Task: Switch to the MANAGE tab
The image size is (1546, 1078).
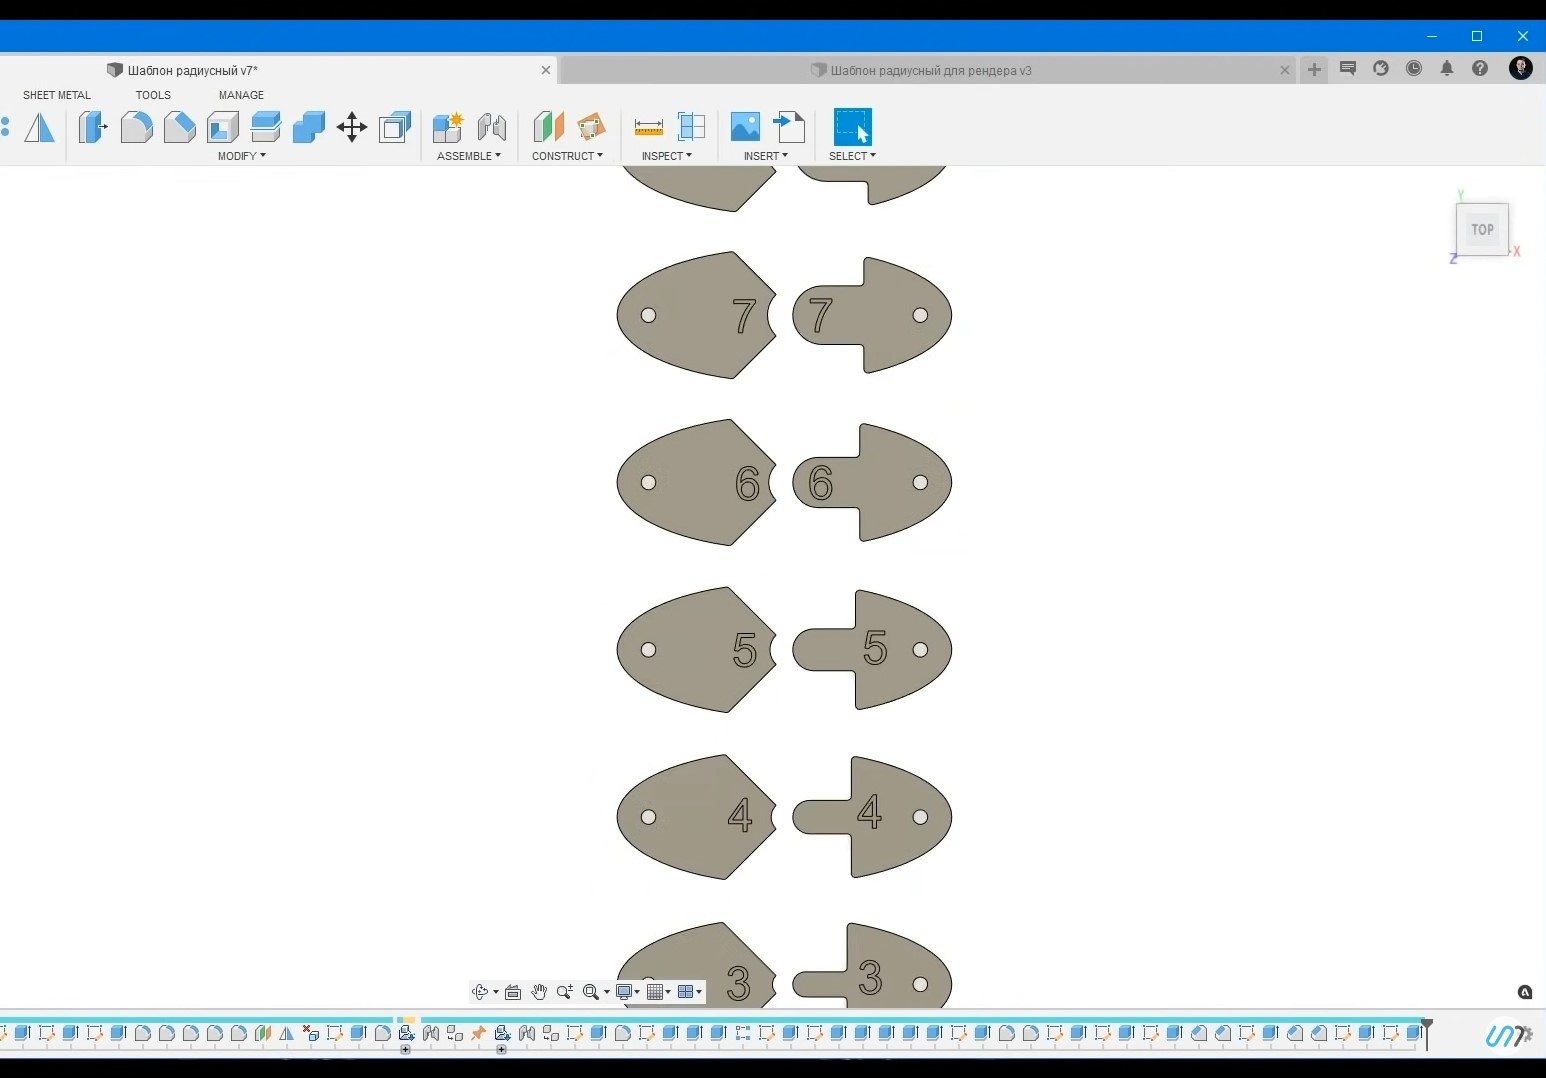Action: coord(241,95)
